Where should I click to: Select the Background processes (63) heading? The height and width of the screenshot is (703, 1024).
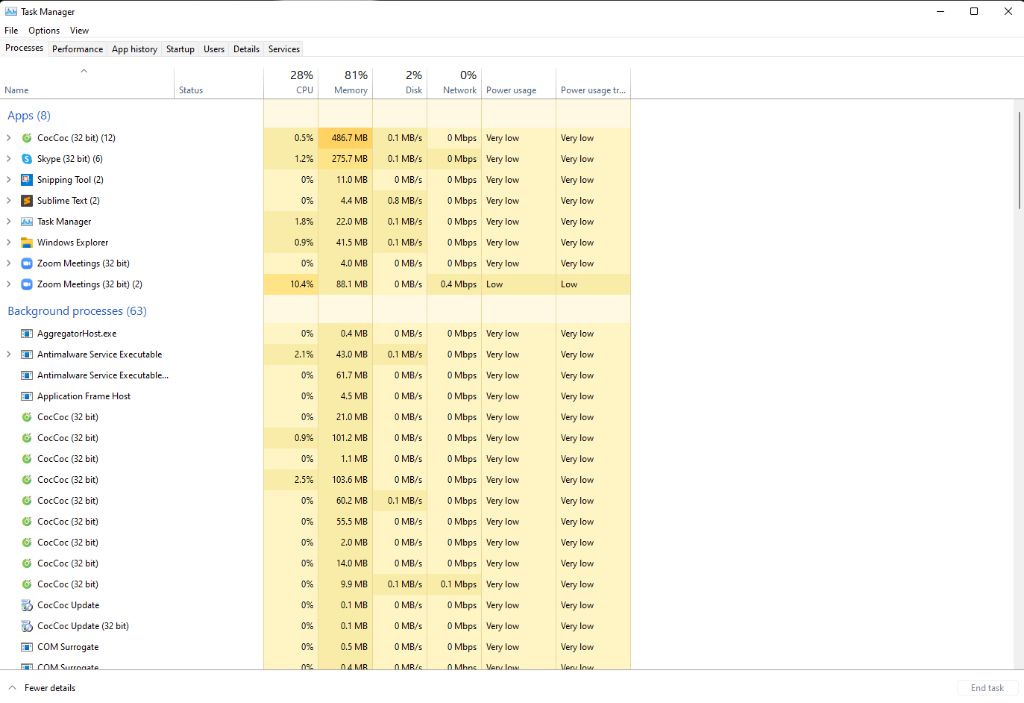coord(77,311)
